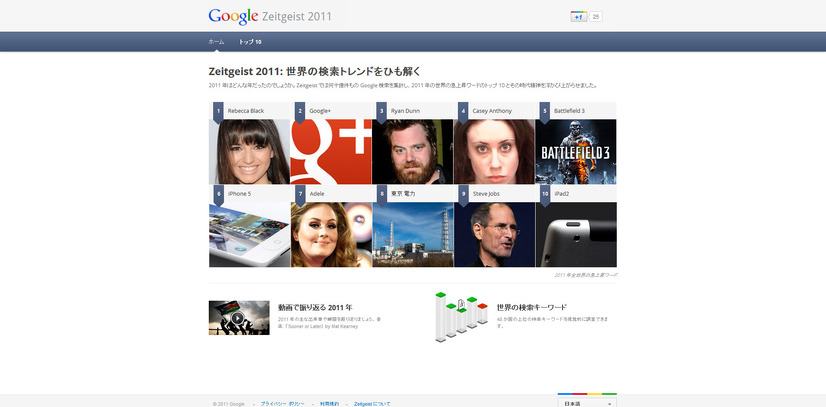This screenshot has height=407, width=826.
Task: Click the Casey Anthony label text
Action: click(492, 111)
